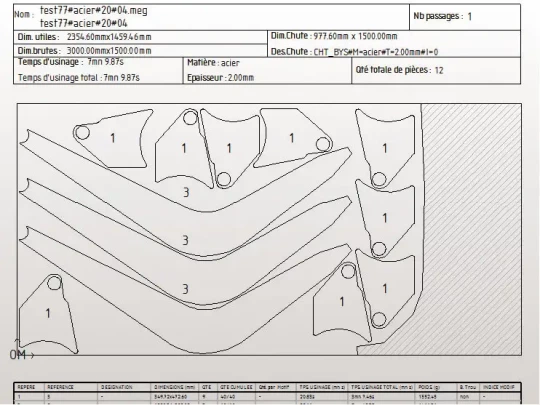Click the non cell in first table row
Screen dimensions: 540x405
pos(464,397)
